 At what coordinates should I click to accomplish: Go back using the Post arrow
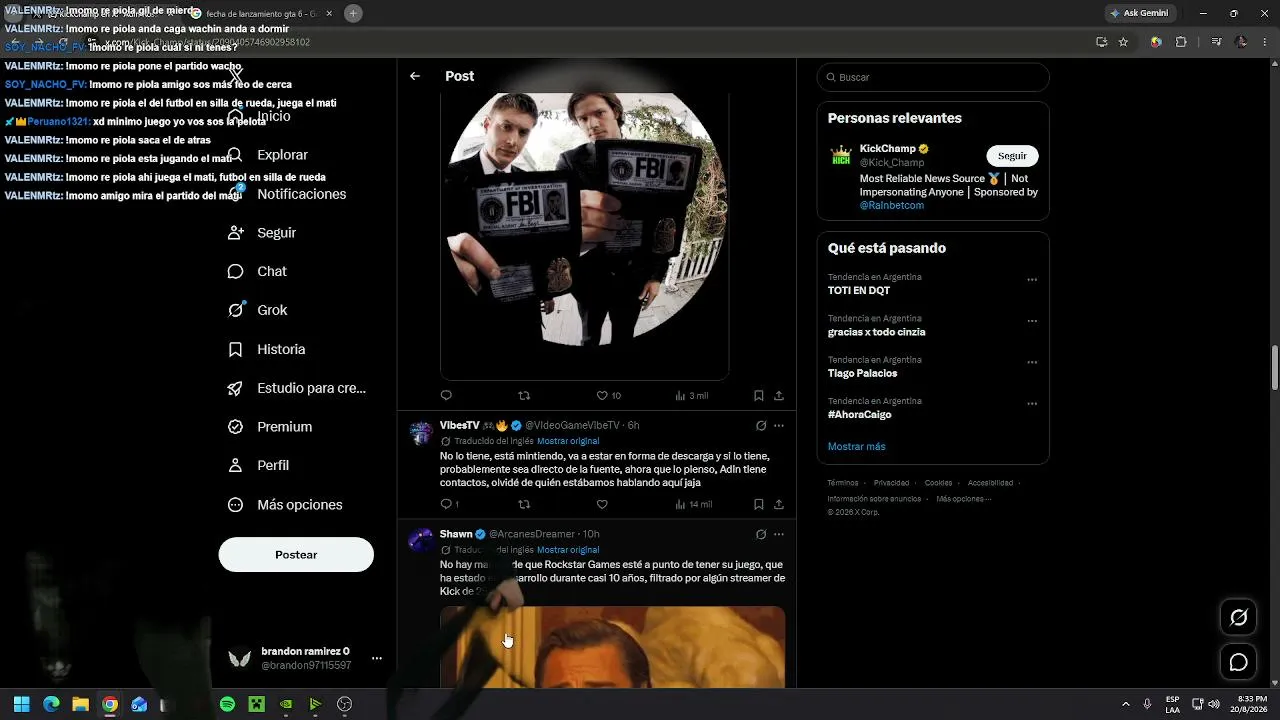(x=415, y=76)
